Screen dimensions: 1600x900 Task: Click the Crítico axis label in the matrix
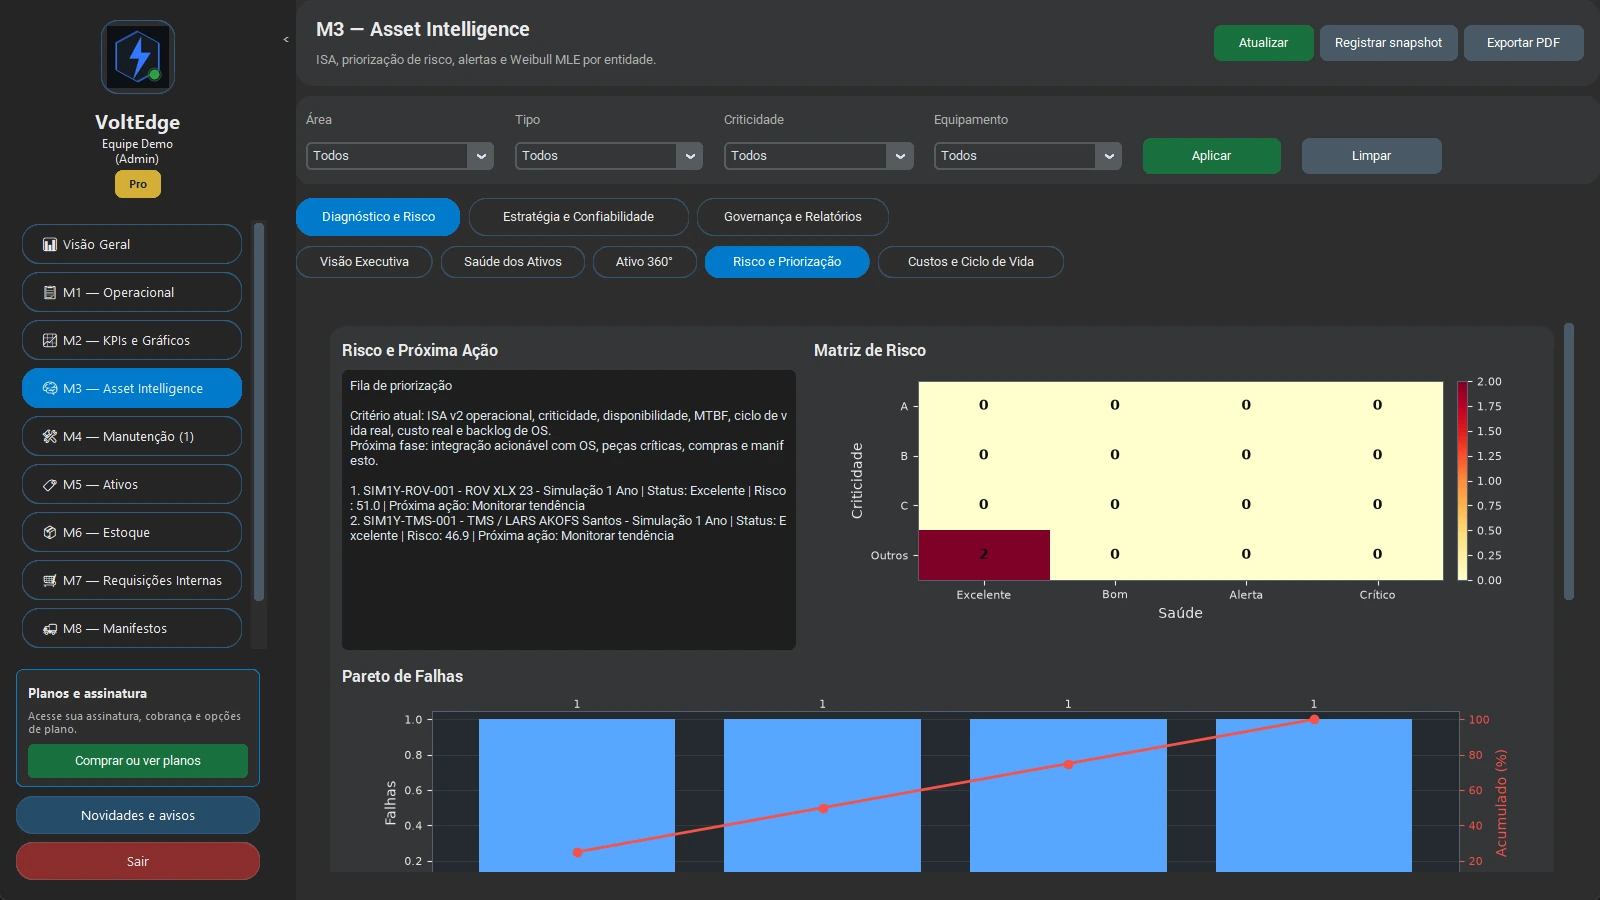1377,594
